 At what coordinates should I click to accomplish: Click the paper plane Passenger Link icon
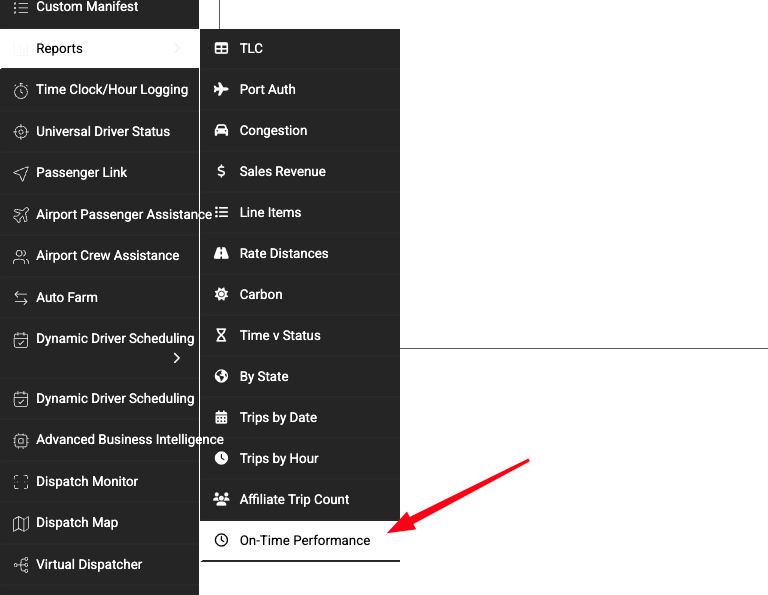20,173
